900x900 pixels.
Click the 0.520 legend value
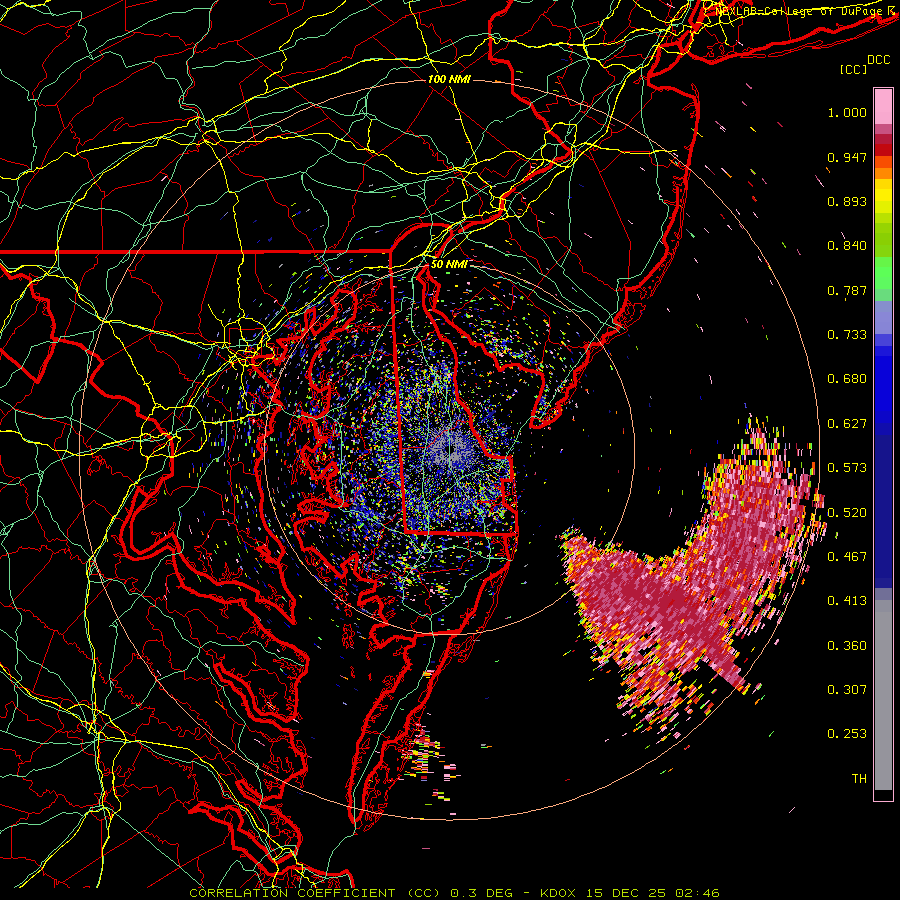click(847, 513)
